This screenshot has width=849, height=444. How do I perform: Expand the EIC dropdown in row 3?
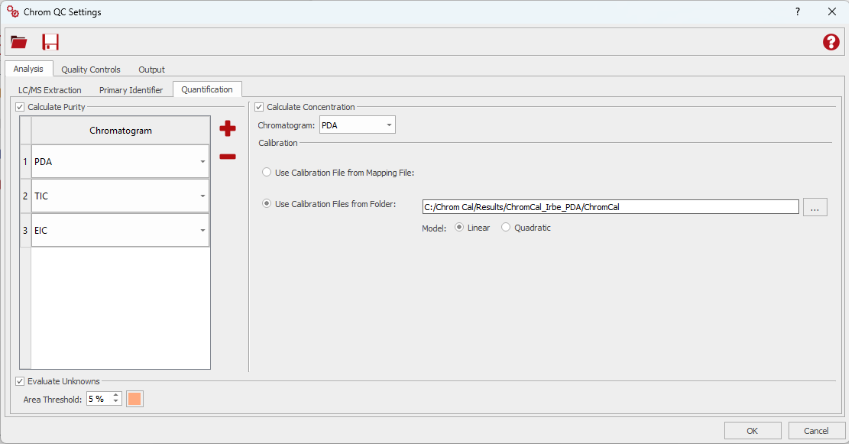[x=202, y=231]
